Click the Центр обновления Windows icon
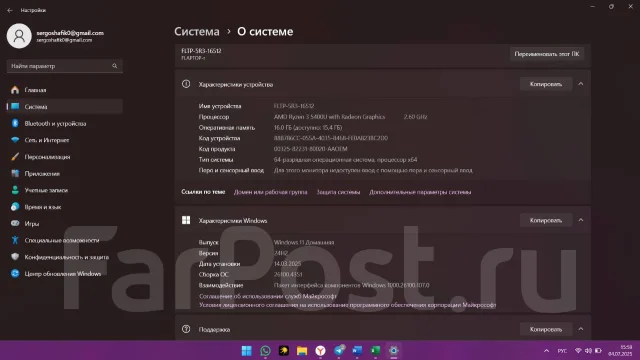This screenshot has width=640, height=360. 15,274
